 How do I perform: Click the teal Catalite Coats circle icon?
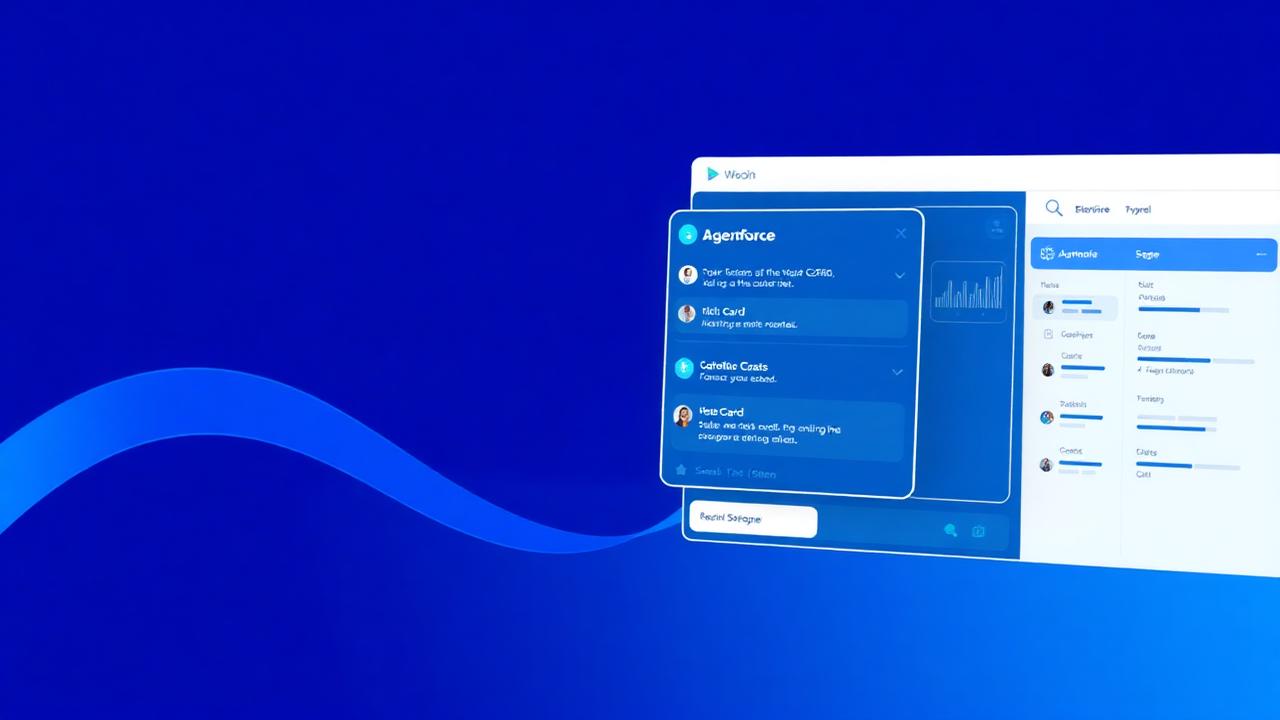(684, 368)
